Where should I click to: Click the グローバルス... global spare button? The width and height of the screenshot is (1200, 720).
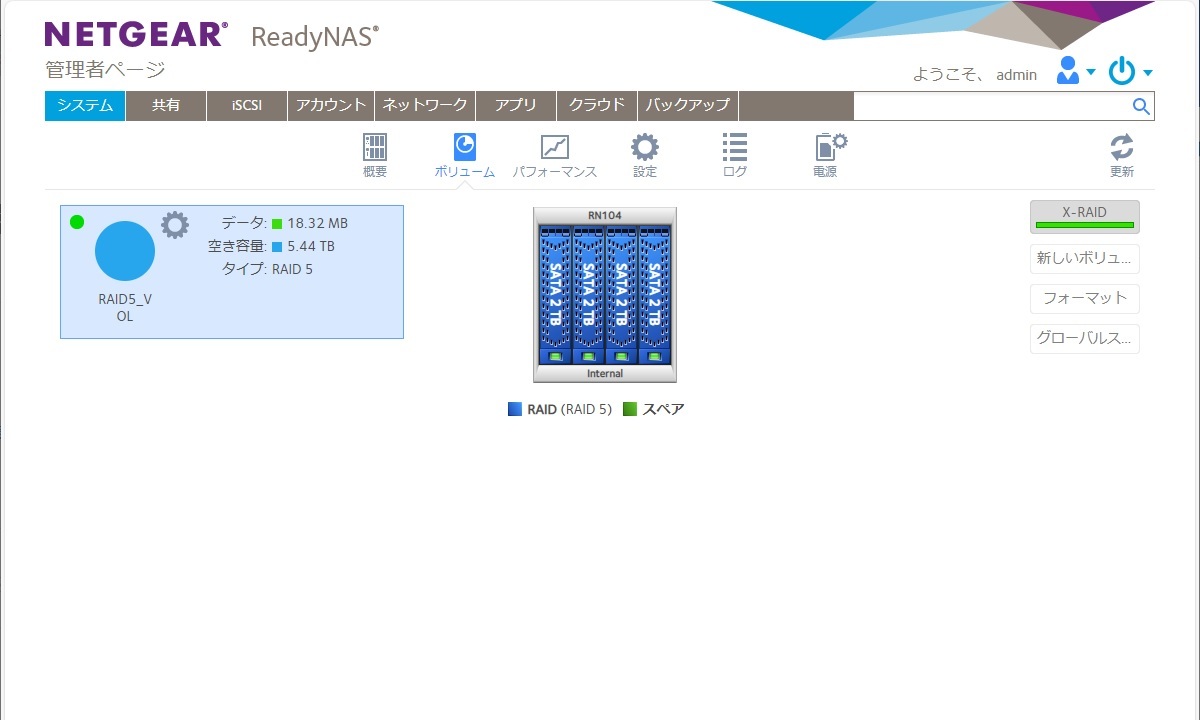click(x=1085, y=338)
